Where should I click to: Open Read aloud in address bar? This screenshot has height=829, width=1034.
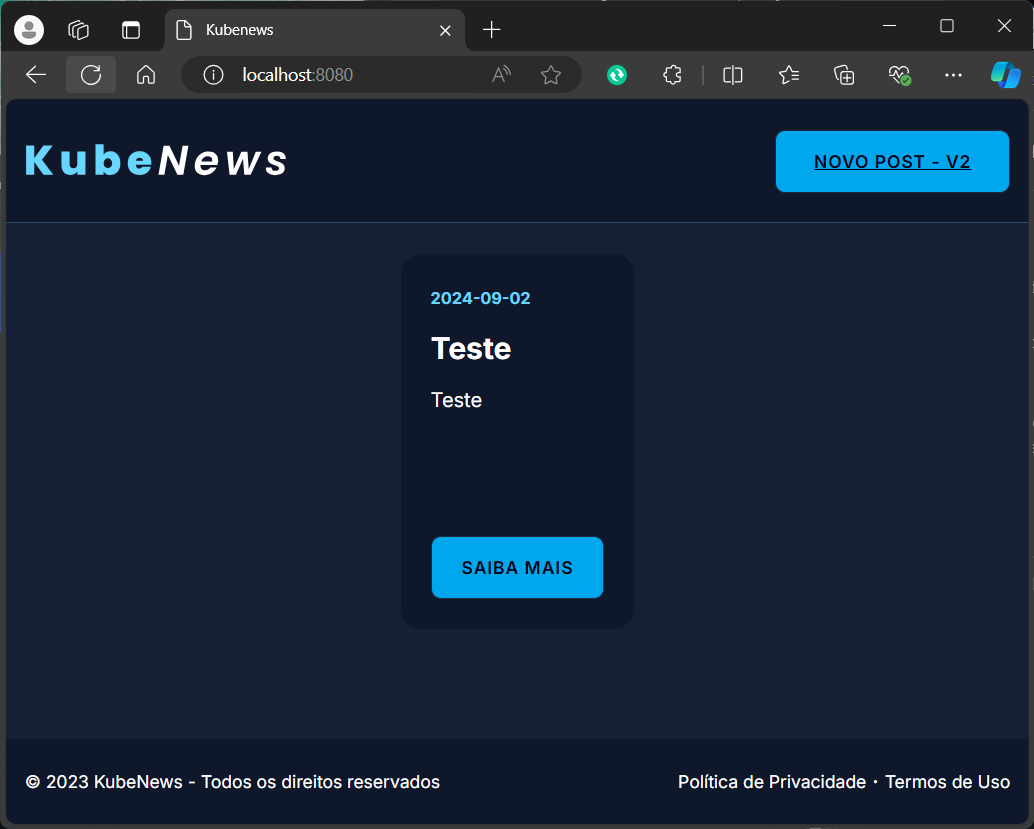click(501, 75)
